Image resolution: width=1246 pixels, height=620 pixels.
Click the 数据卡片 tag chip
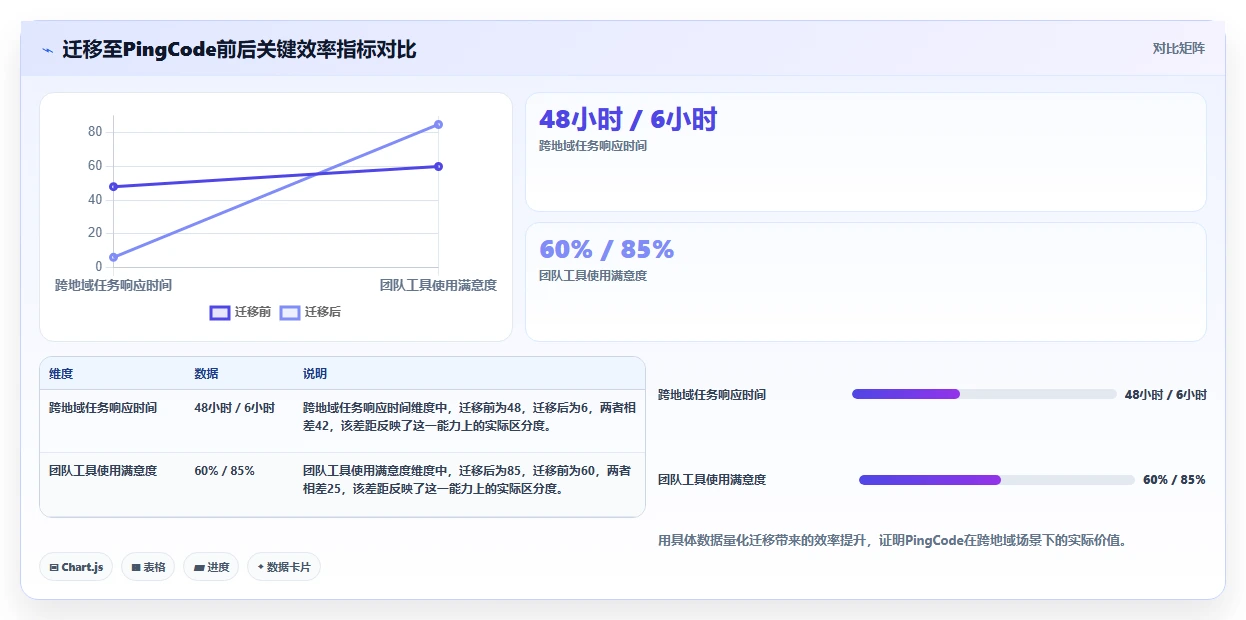(x=284, y=567)
